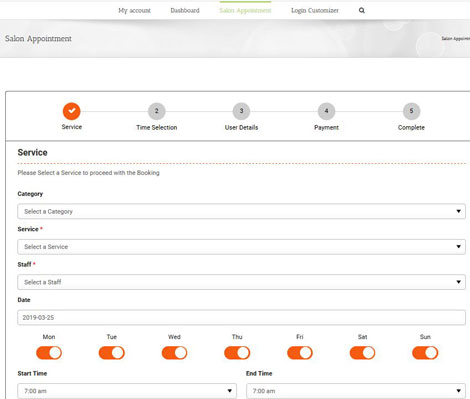This screenshot has height=399, width=470.
Task: Click the Payment step label
Action: (326, 127)
